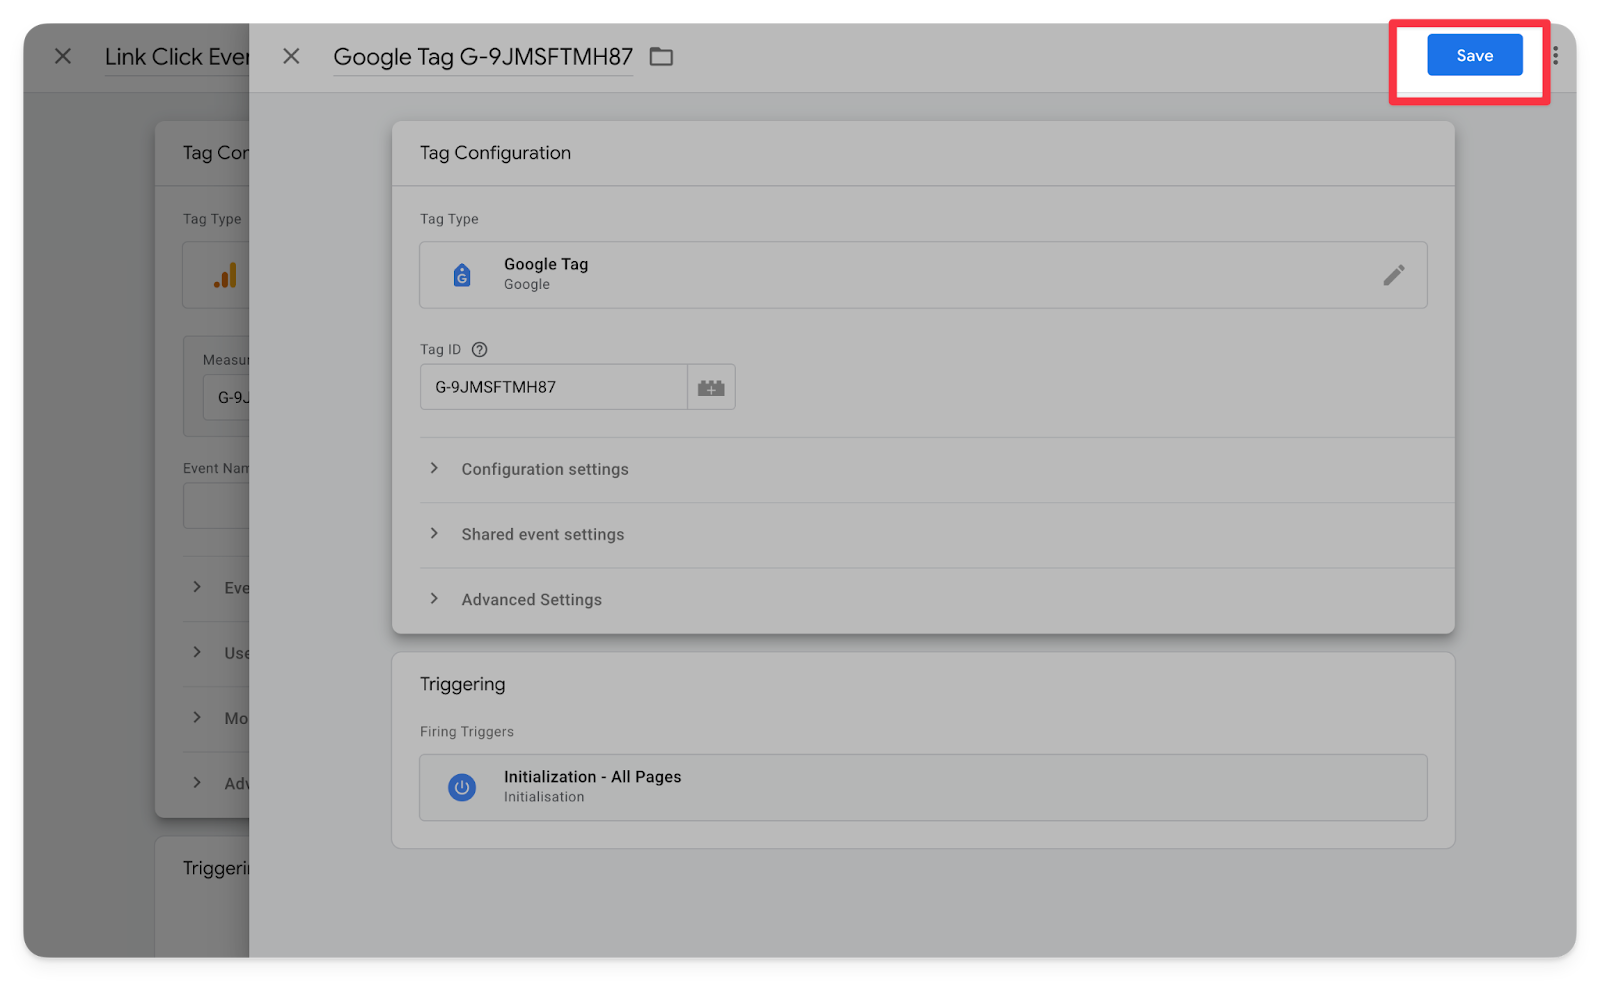Click the Event Name field in background
Image resolution: width=1600 pixels, height=981 pixels.
[216, 506]
